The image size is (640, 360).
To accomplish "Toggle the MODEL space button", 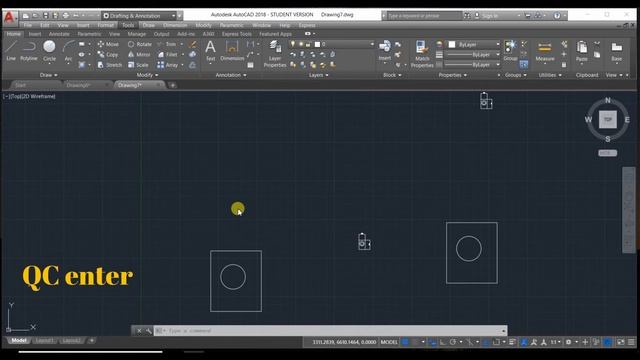I will click(x=389, y=342).
